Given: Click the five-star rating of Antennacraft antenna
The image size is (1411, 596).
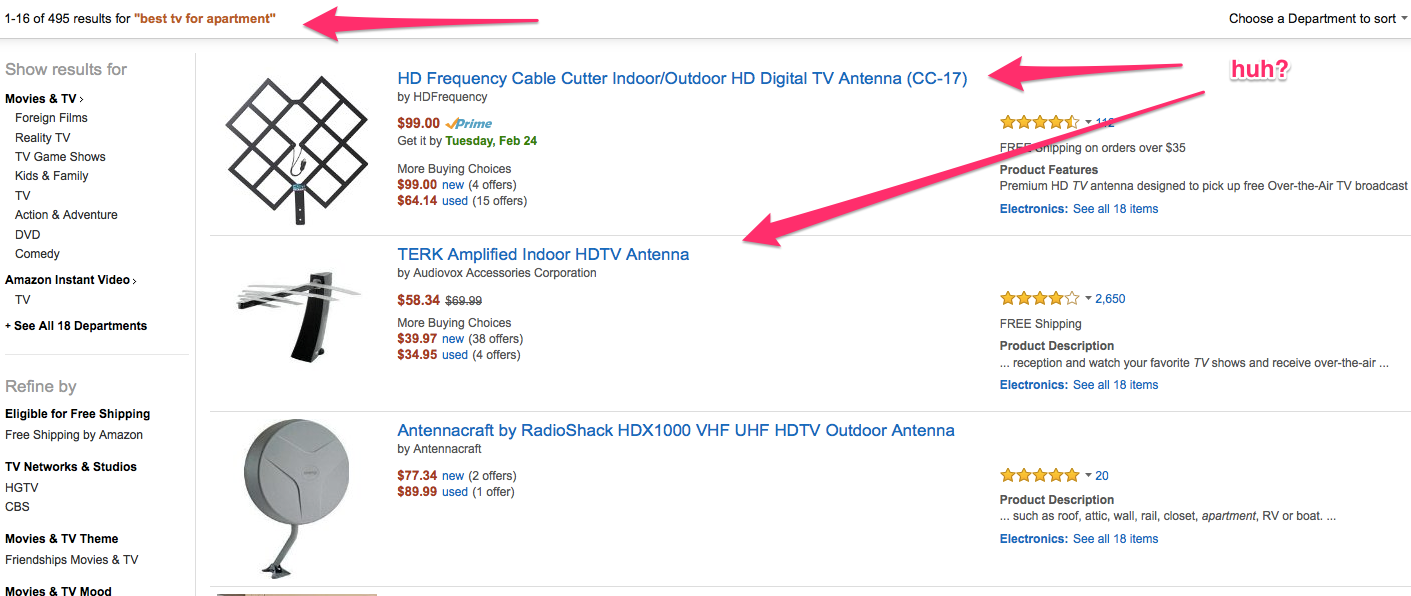Looking at the screenshot, I should point(1040,475).
